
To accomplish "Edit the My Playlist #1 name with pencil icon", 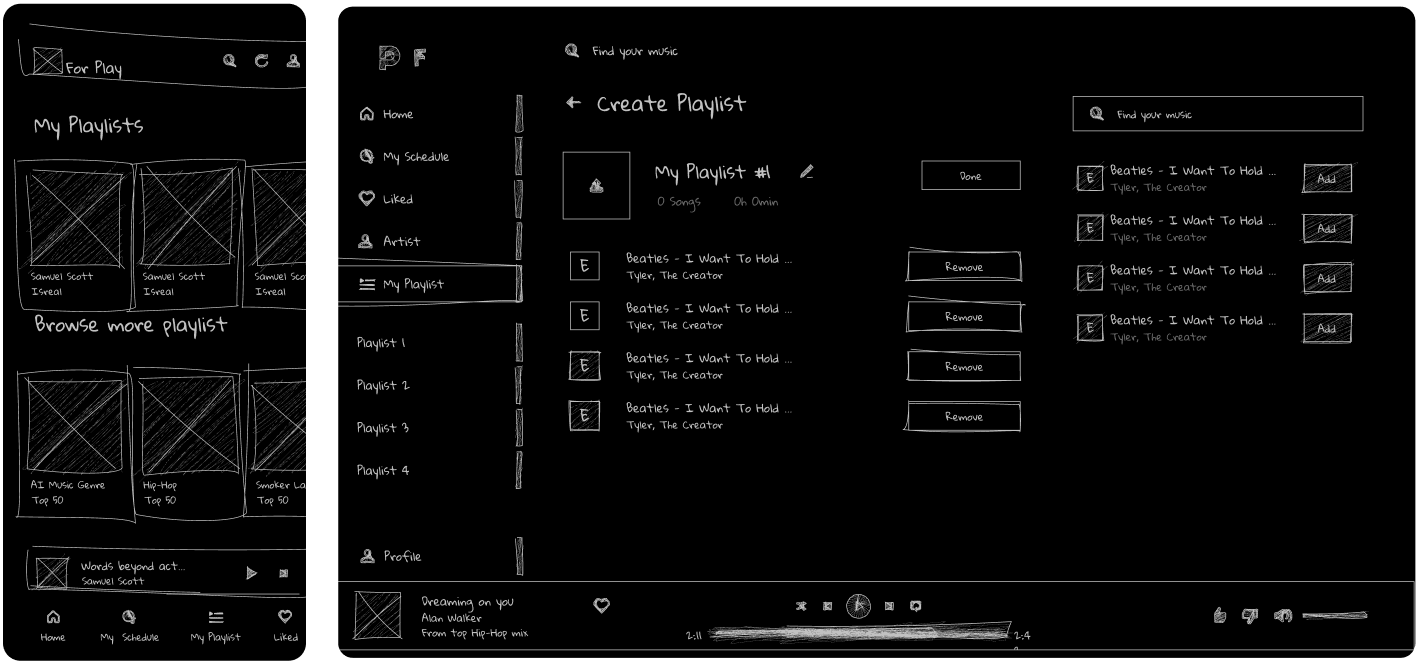I will tap(807, 172).
